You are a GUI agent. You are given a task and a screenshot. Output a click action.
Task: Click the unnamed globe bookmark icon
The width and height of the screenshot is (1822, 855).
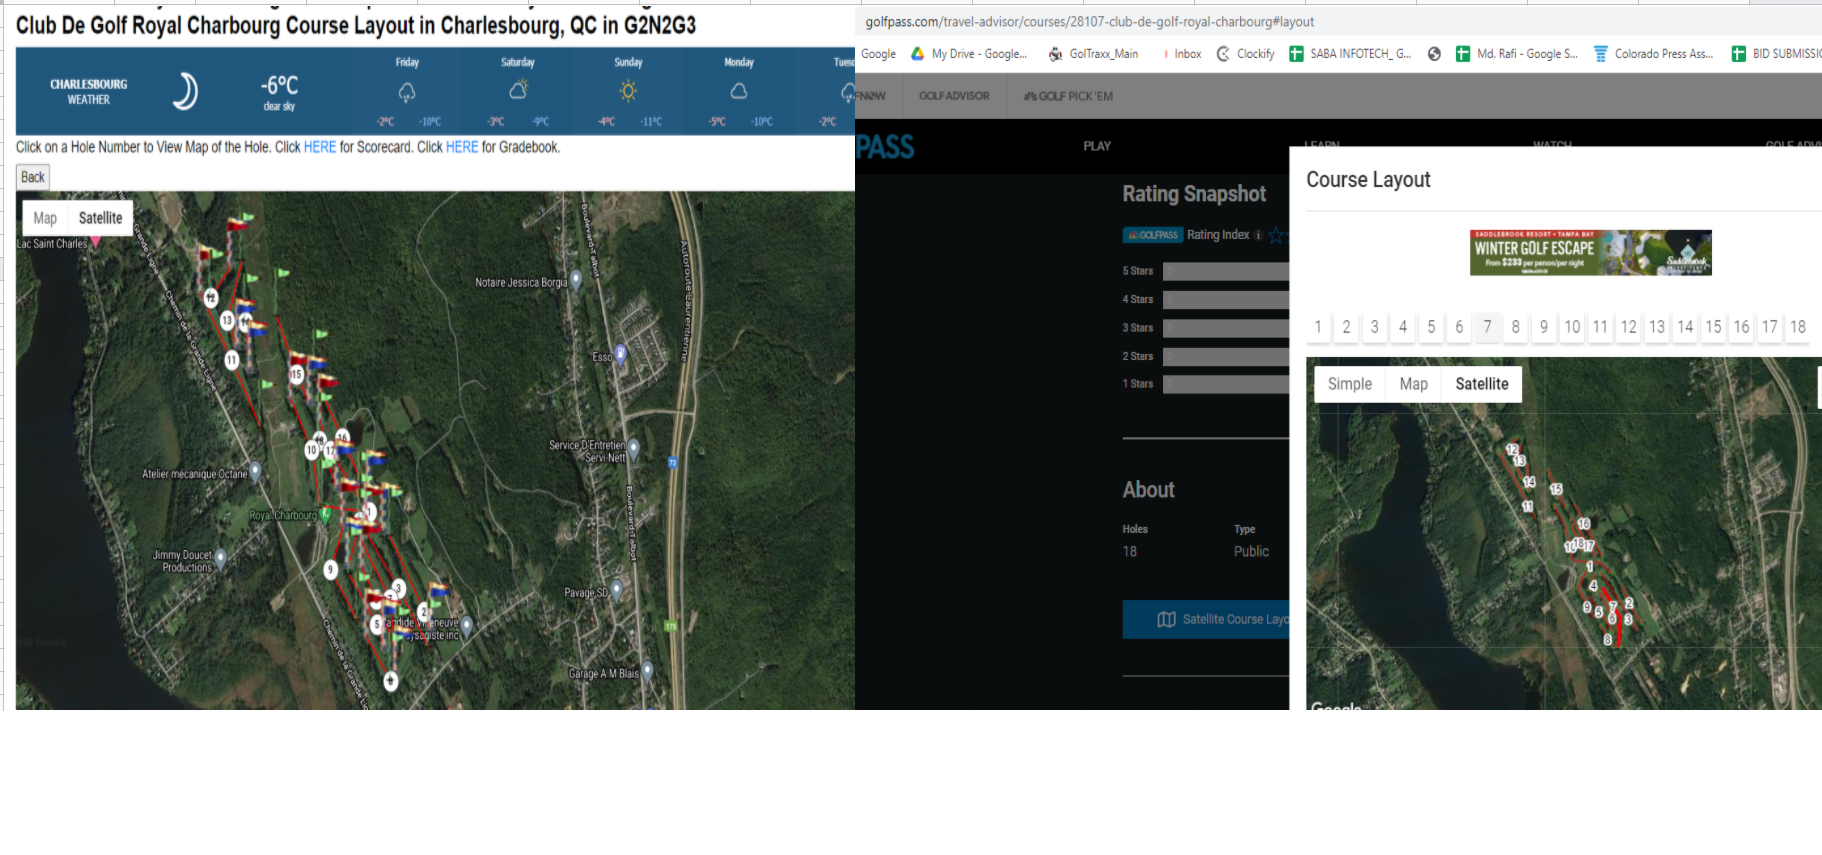(x=1434, y=54)
